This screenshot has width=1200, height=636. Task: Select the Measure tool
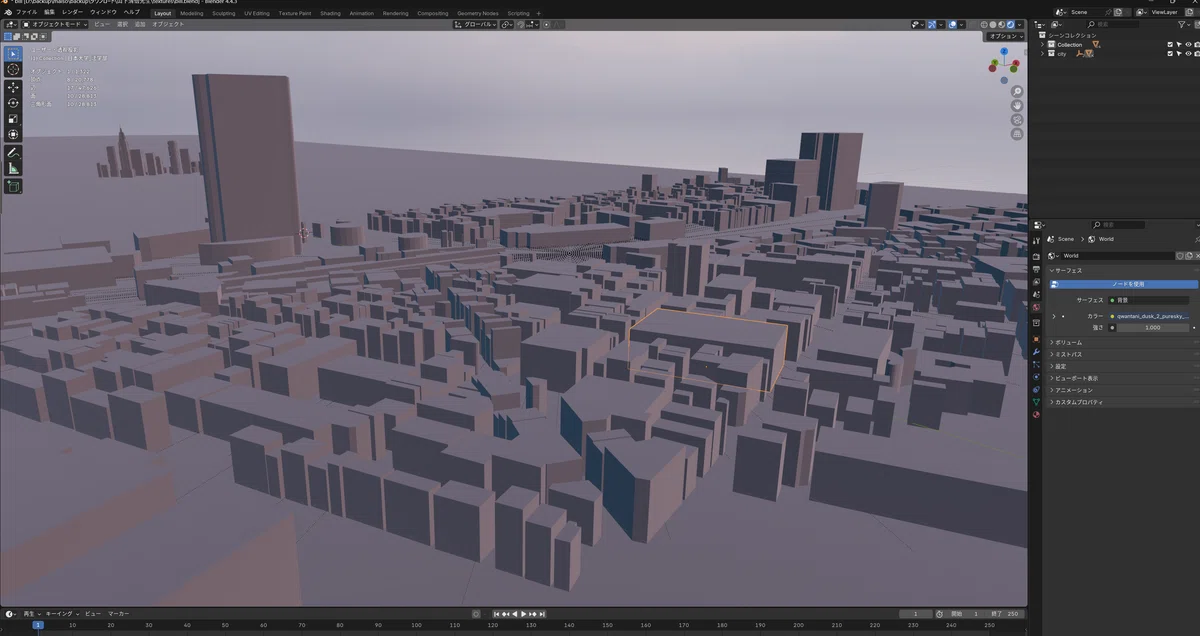[13, 169]
